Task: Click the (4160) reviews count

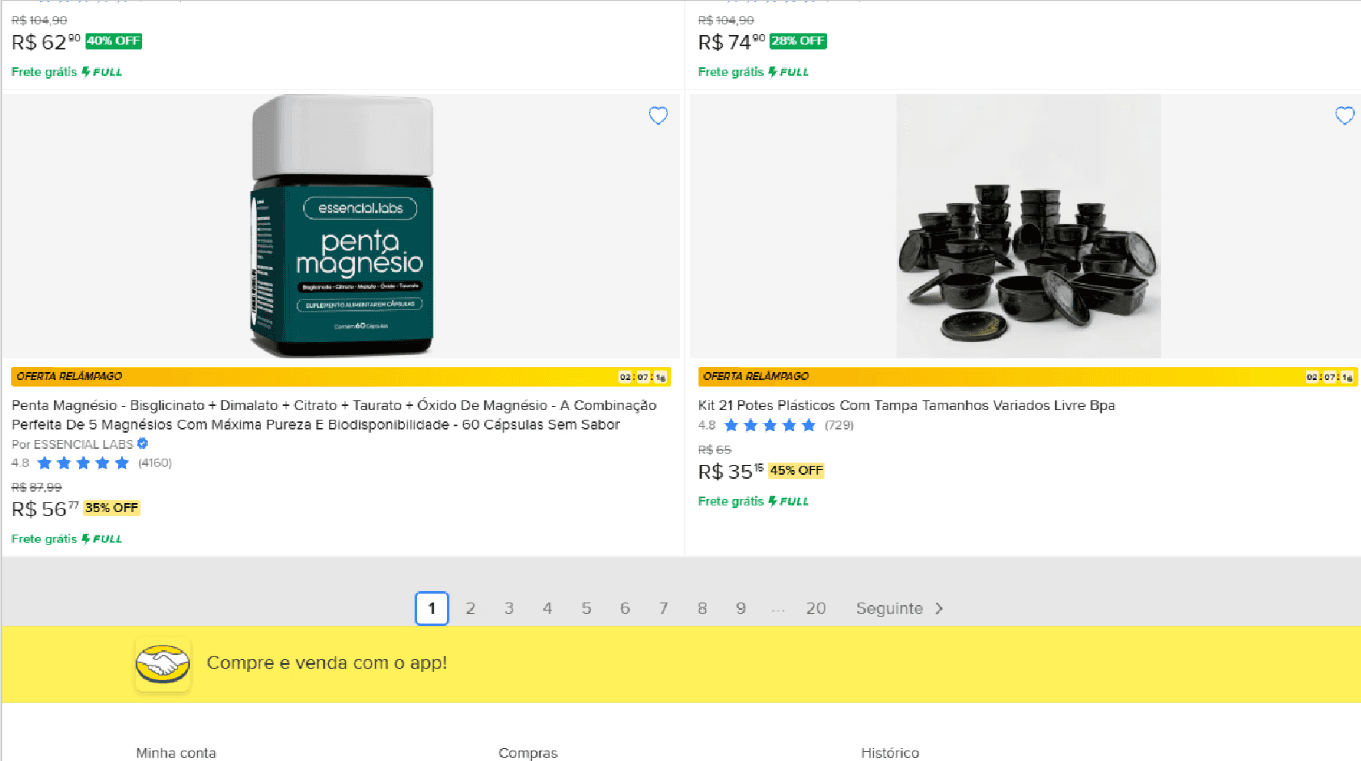Action: click(155, 463)
